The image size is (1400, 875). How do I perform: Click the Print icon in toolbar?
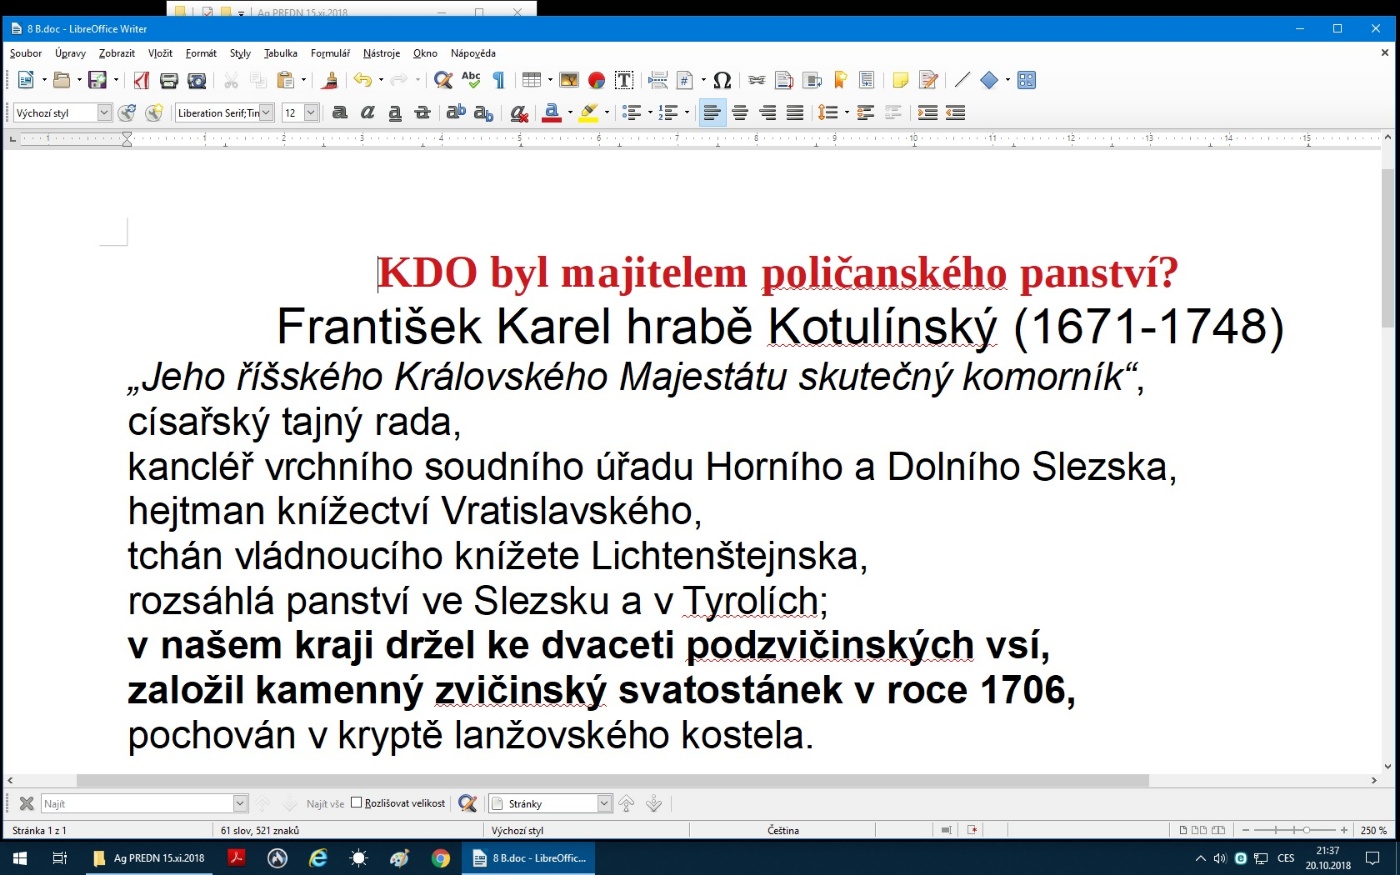(169, 81)
